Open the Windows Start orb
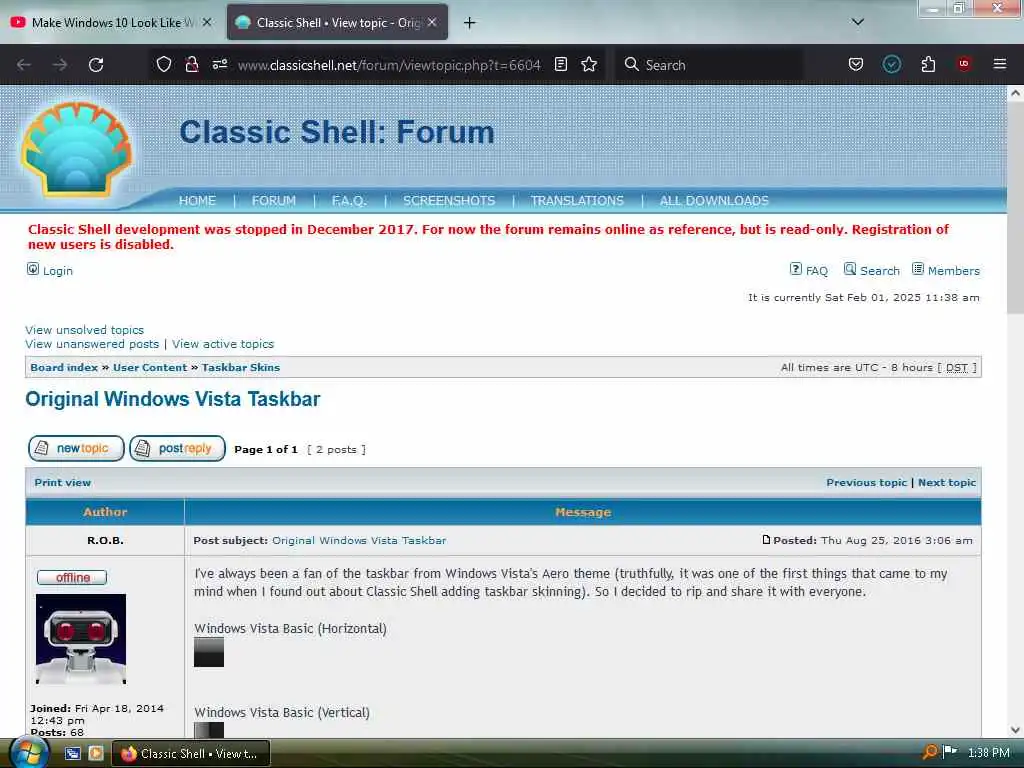 (27, 753)
